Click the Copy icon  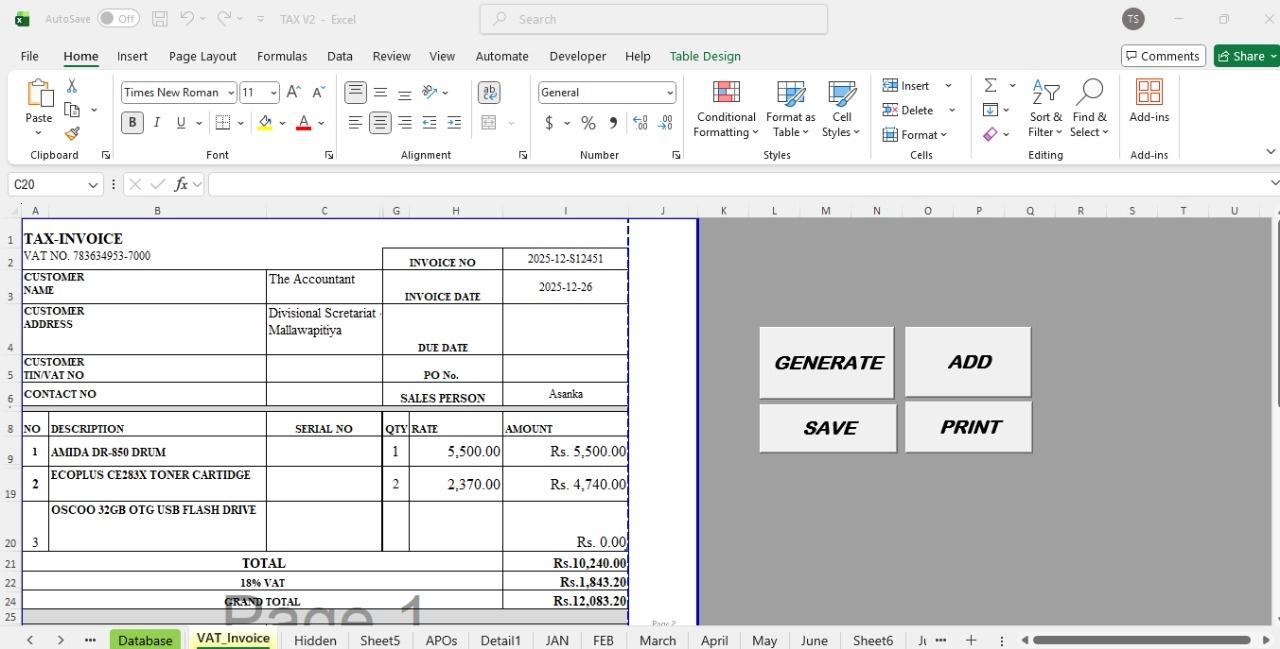72,110
